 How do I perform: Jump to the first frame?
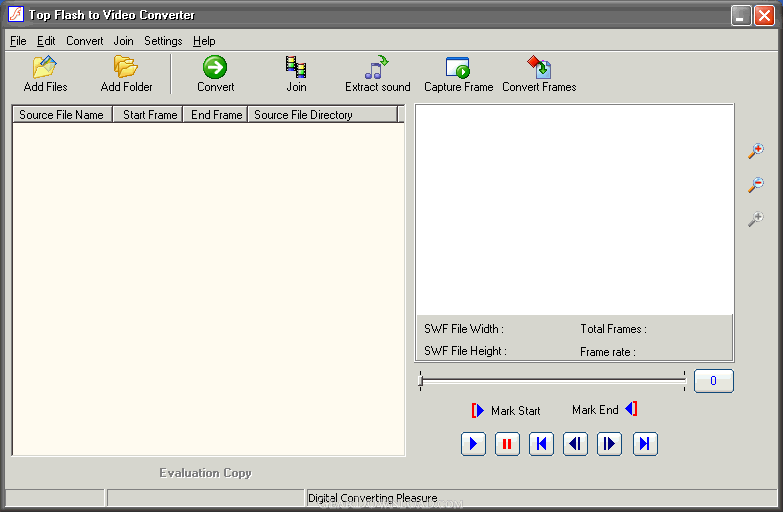click(541, 444)
